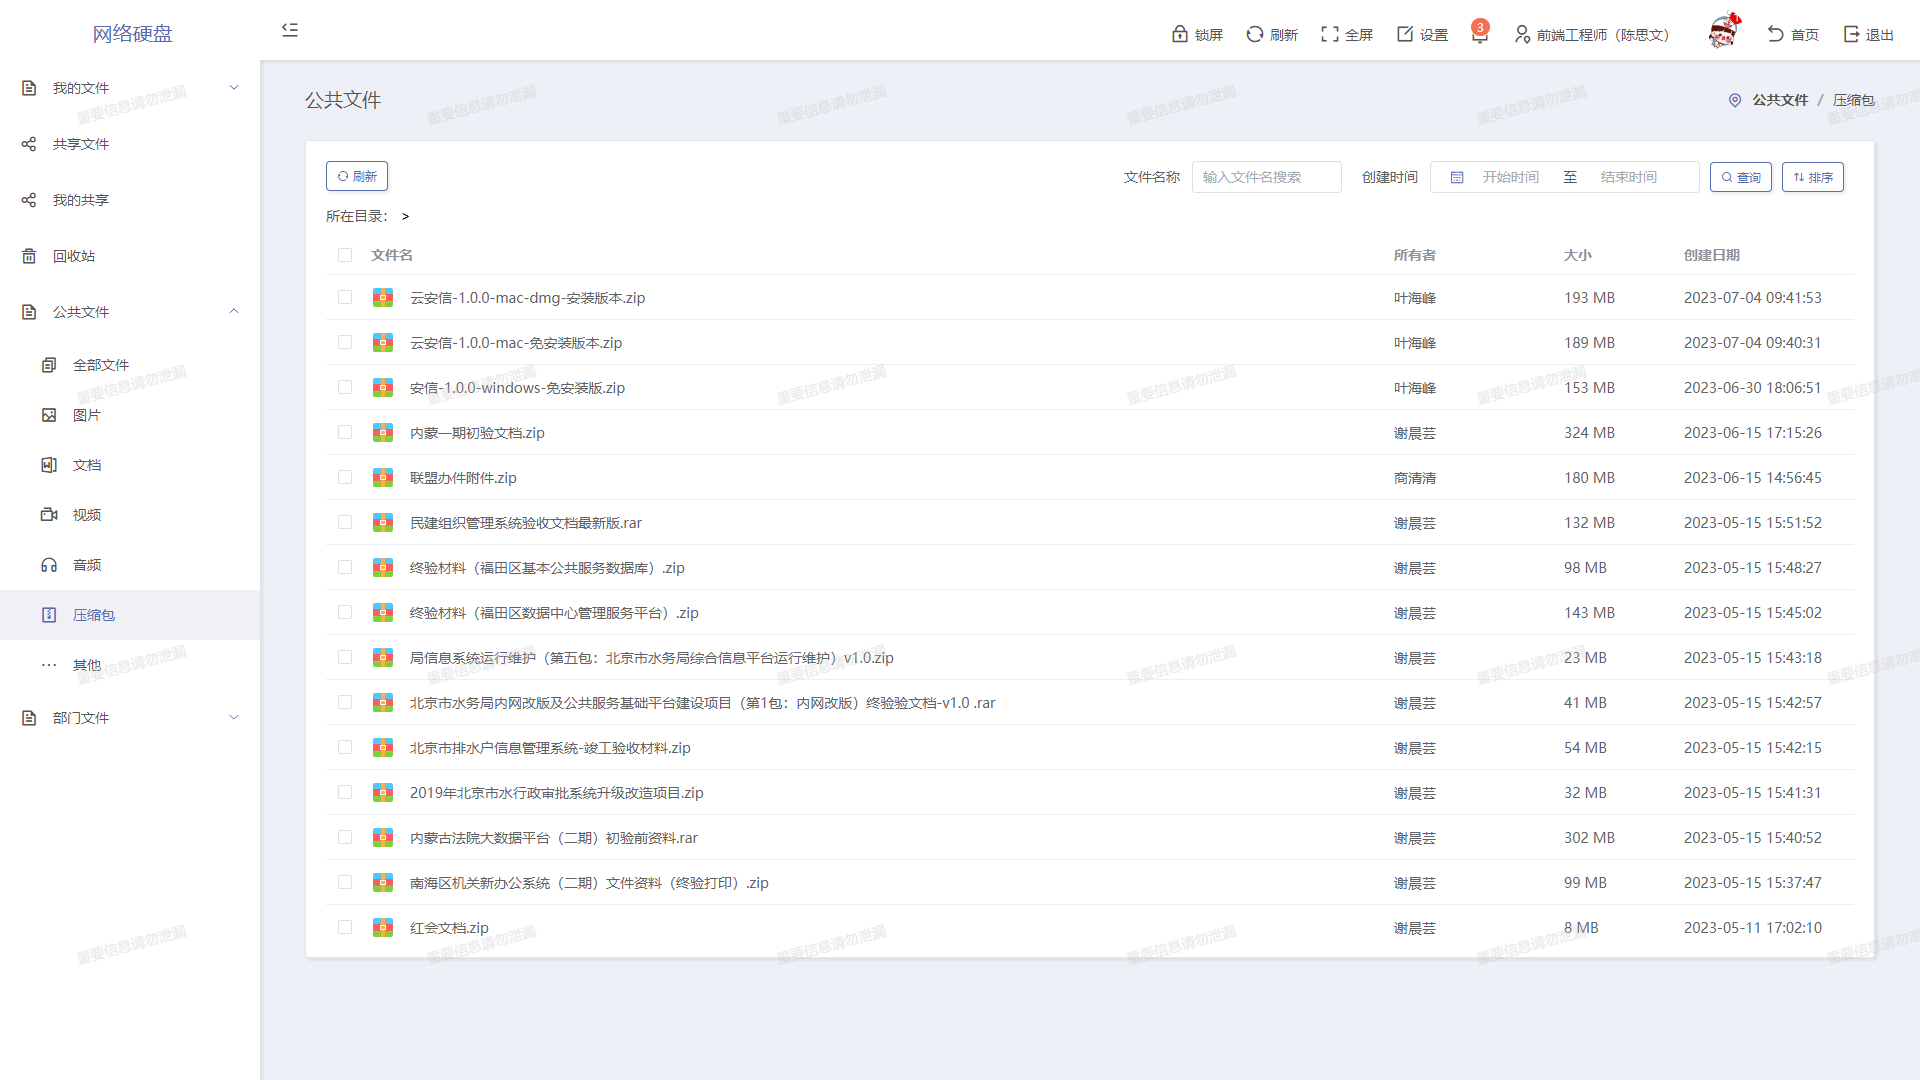Click the calendar icon in date range

pos(1457,177)
